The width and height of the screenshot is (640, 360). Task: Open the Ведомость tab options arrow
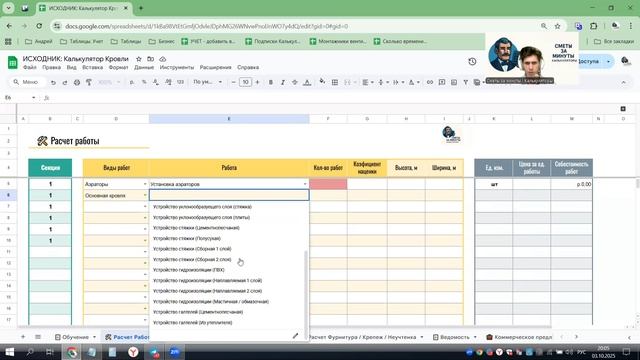tap(475, 337)
